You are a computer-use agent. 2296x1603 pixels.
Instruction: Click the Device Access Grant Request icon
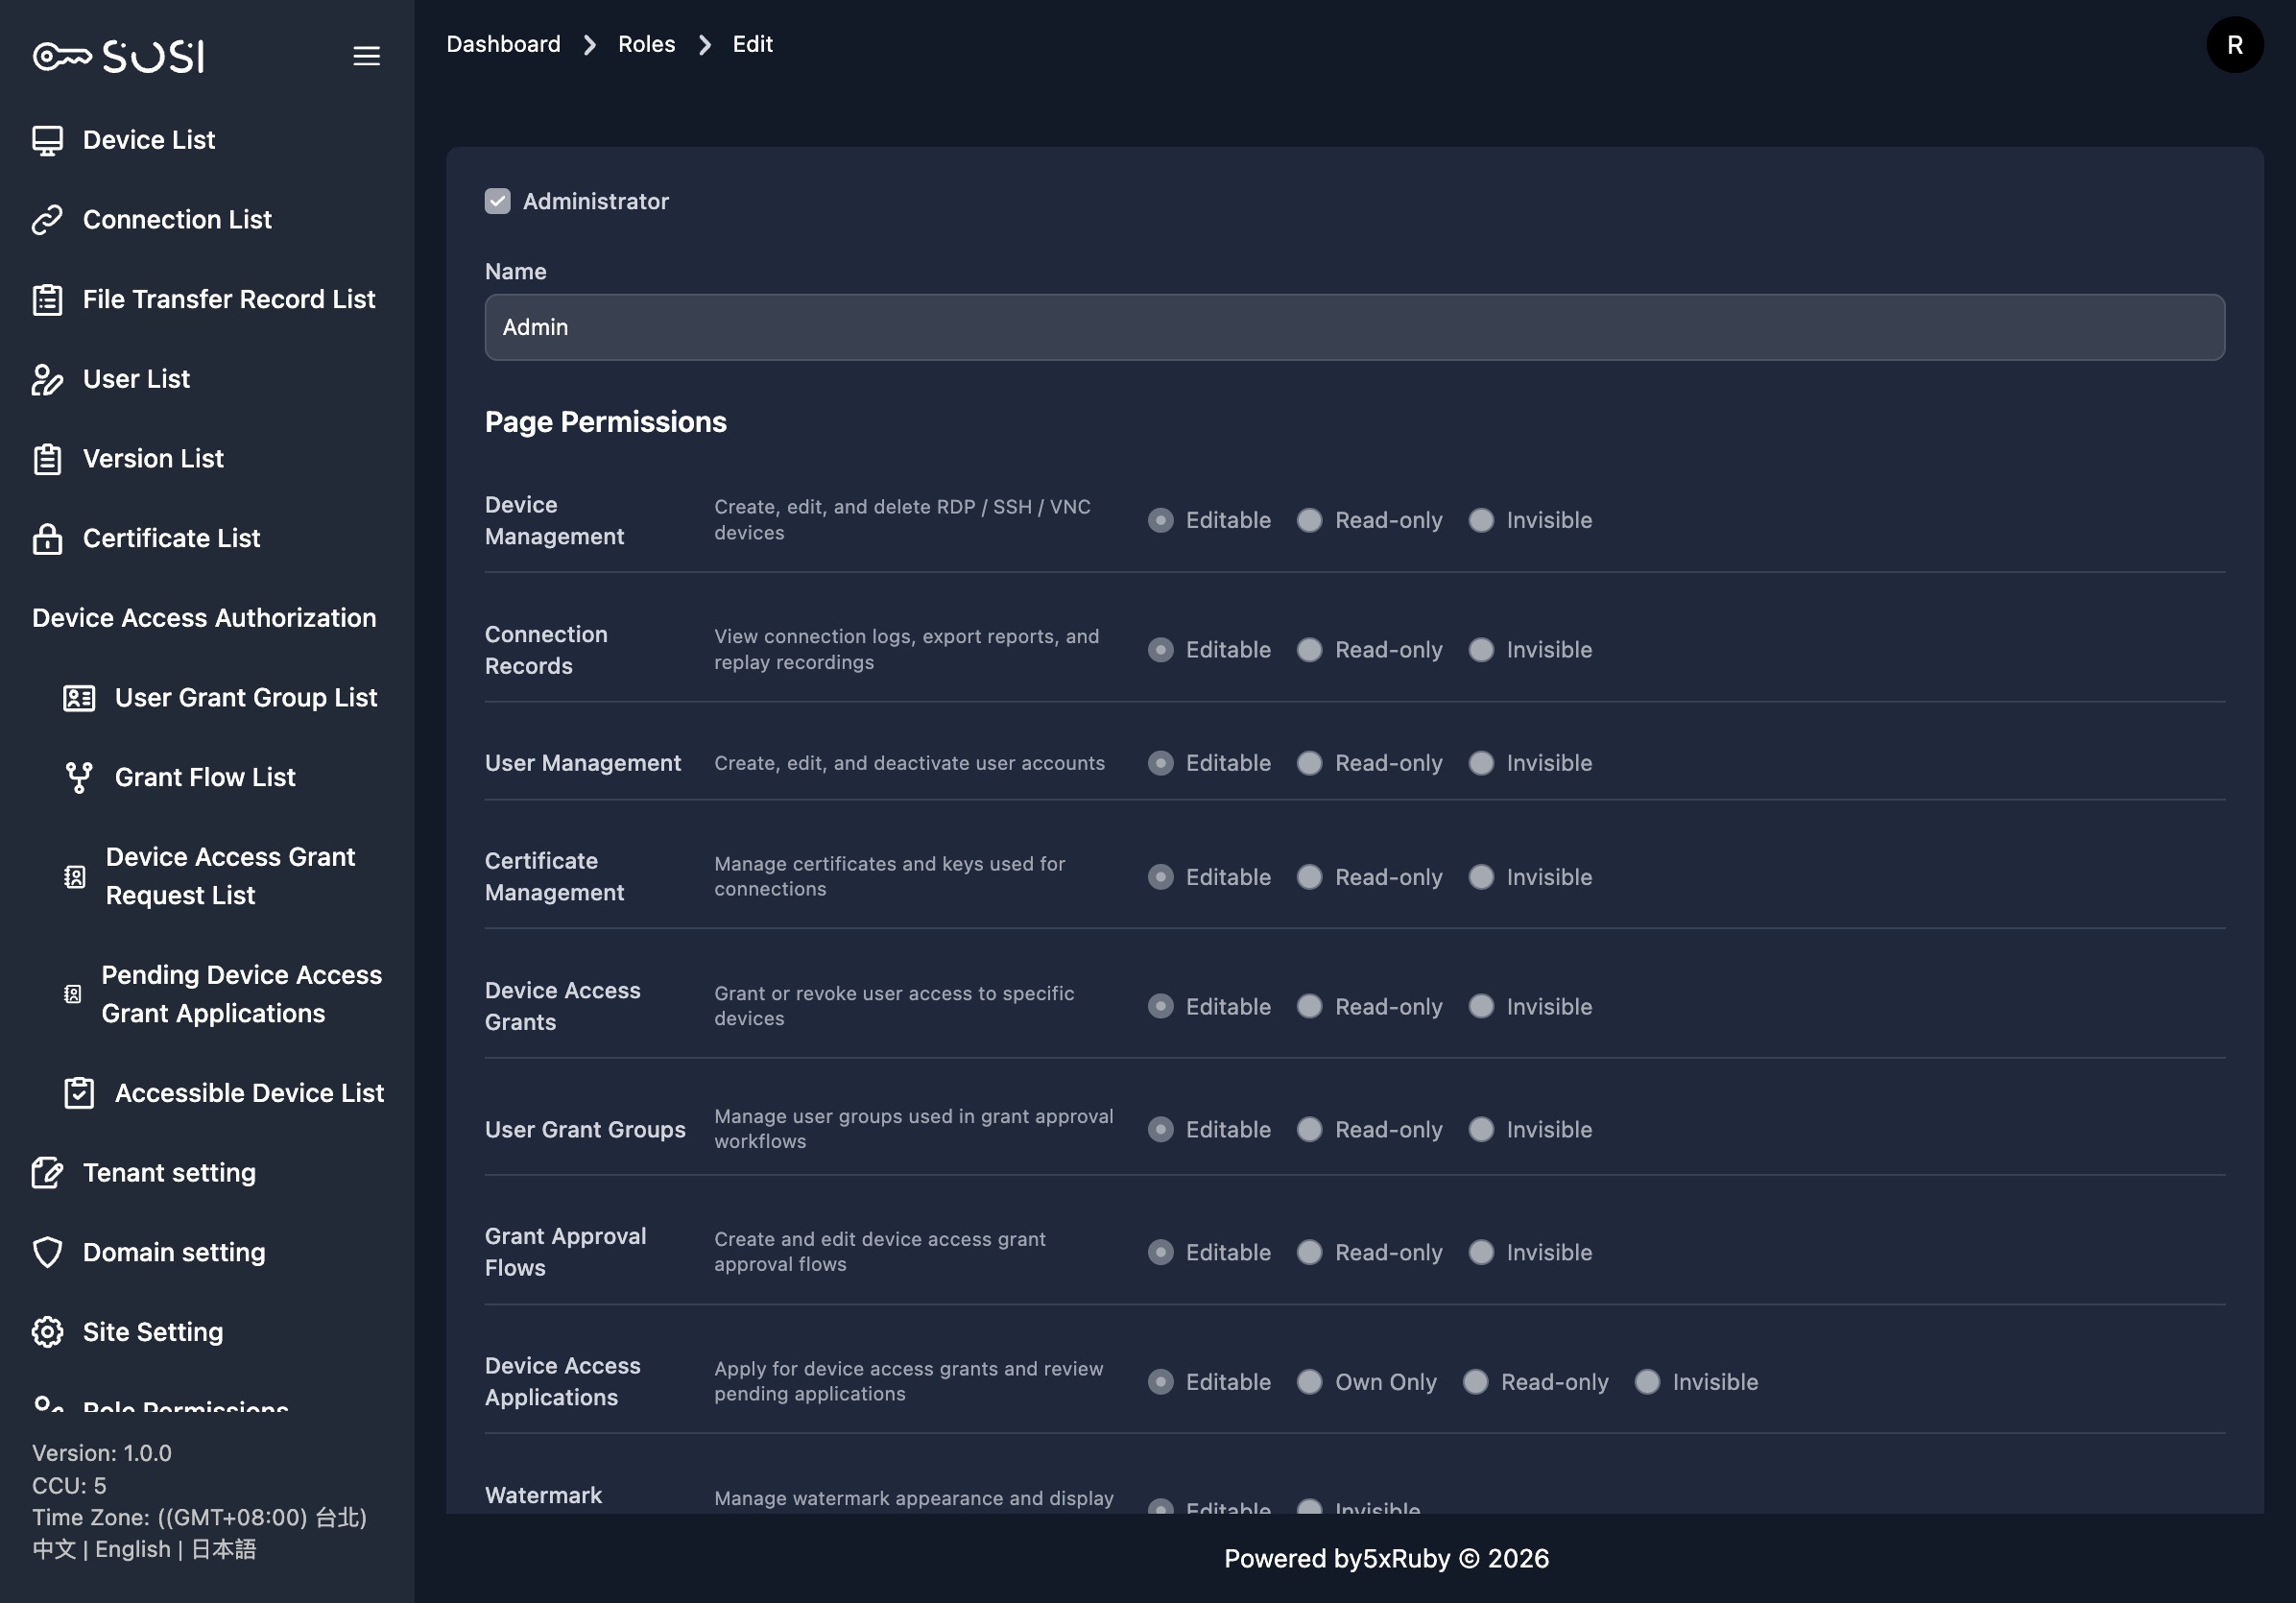(75, 877)
